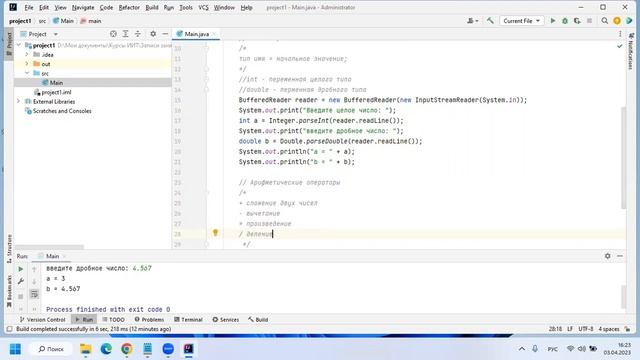Open the orange IDE updates icon
This screenshot has height=360, width=640.
pyautogui.click(x=617, y=20)
